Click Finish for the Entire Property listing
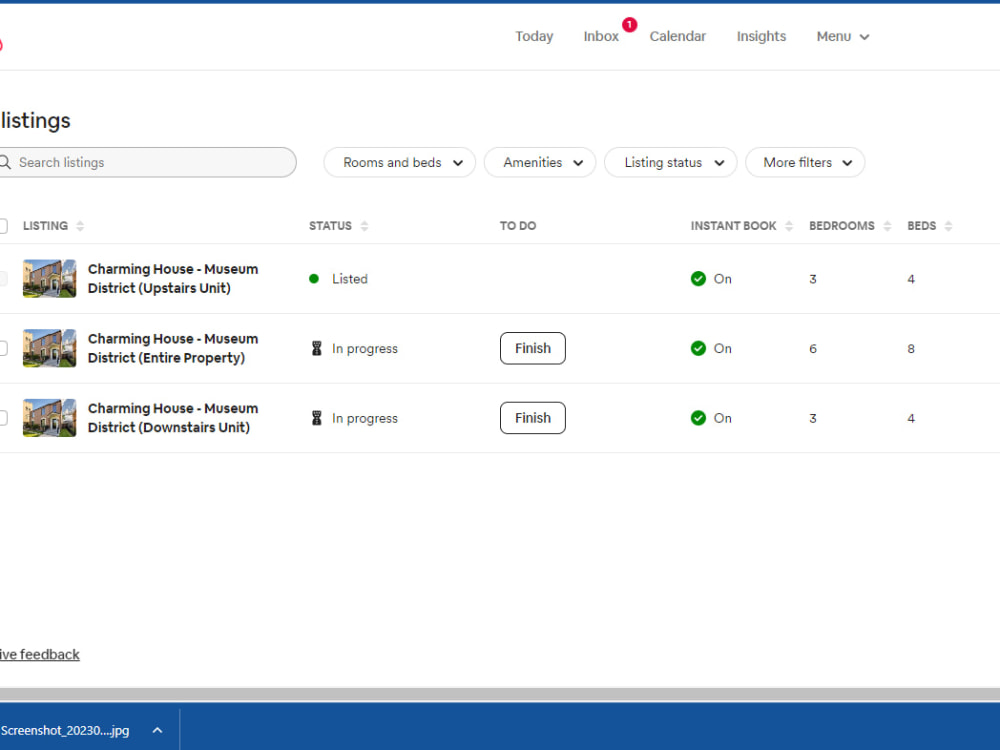The height and width of the screenshot is (750, 1000). pos(533,348)
